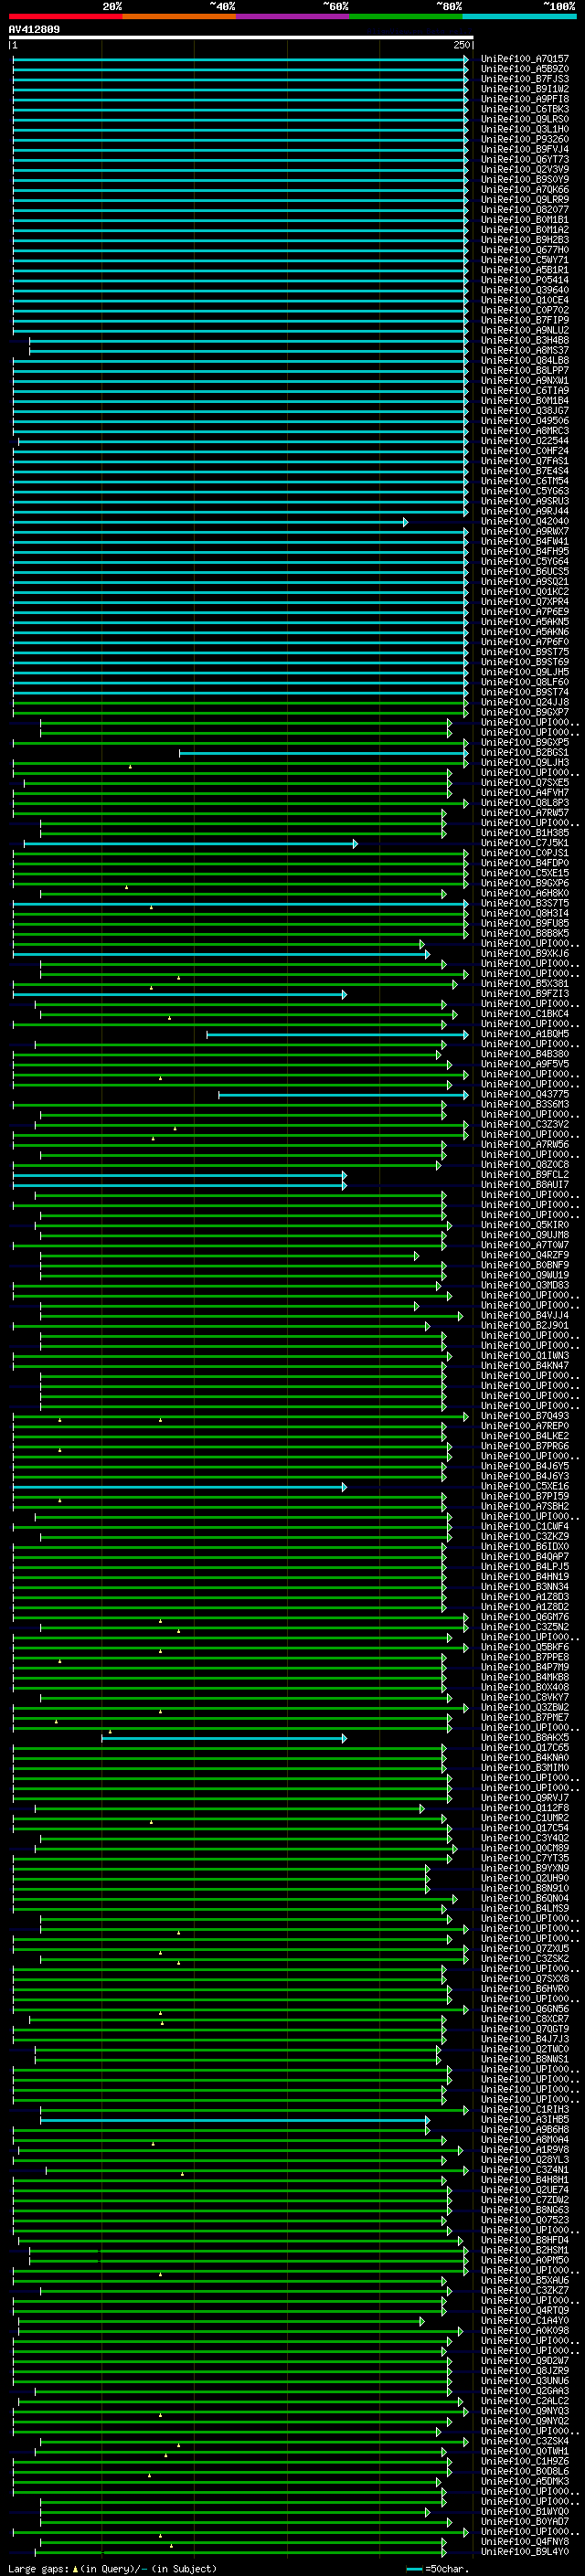
Task: Click the purple ~60% identity legend segment
Action: pyautogui.click(x=293, y=16)
